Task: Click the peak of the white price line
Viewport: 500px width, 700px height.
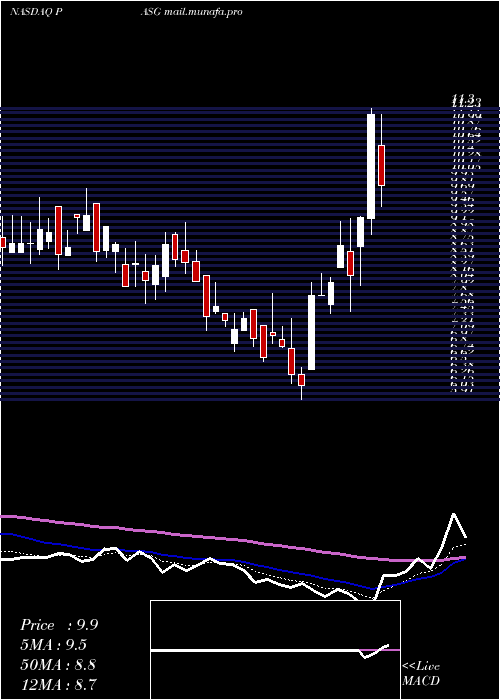Action: click(x=454, y=514)
